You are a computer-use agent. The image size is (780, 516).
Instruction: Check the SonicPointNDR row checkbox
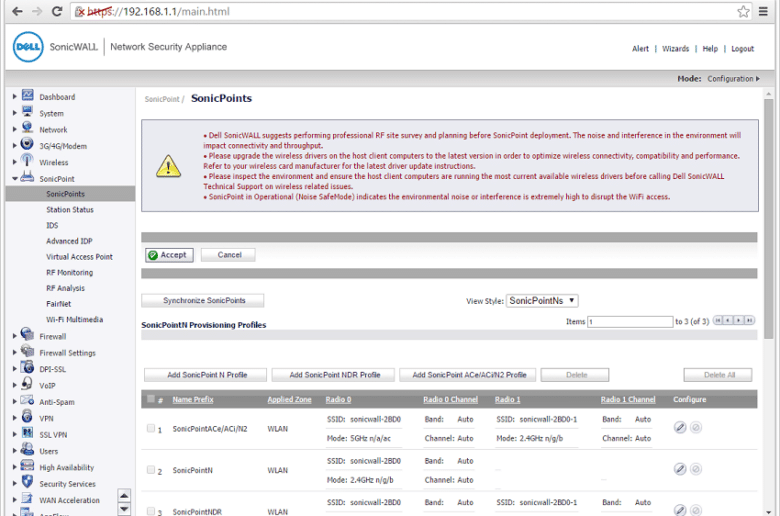(x=151, y=511)
